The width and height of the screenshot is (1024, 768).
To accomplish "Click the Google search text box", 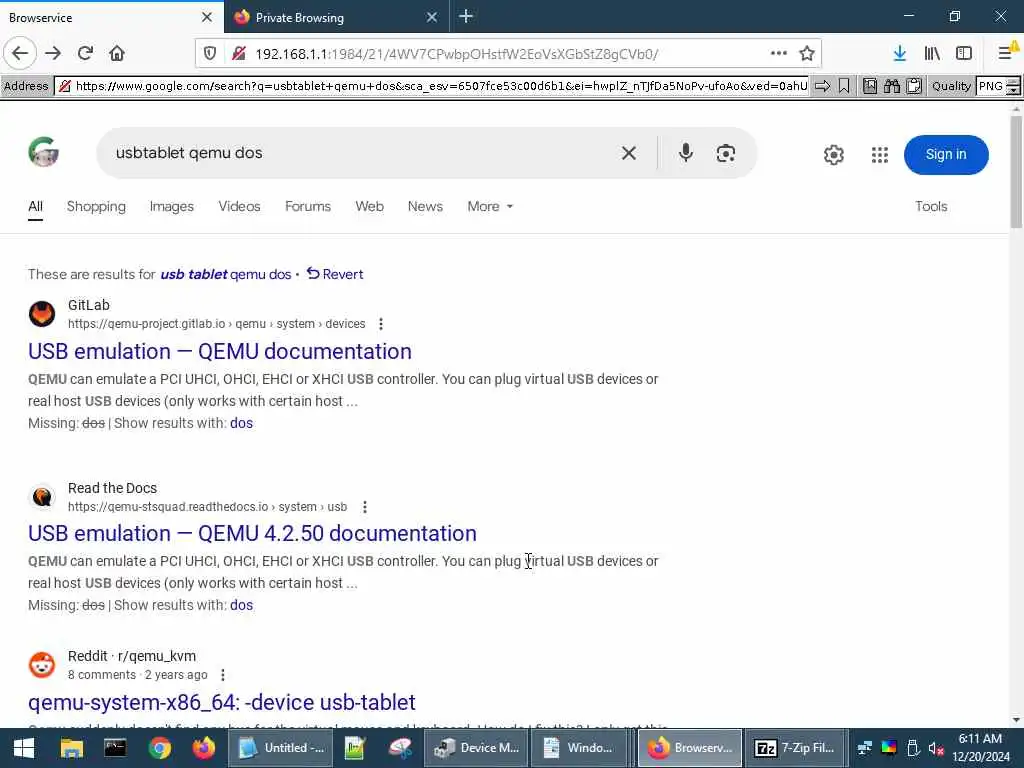I will point(361,153).
